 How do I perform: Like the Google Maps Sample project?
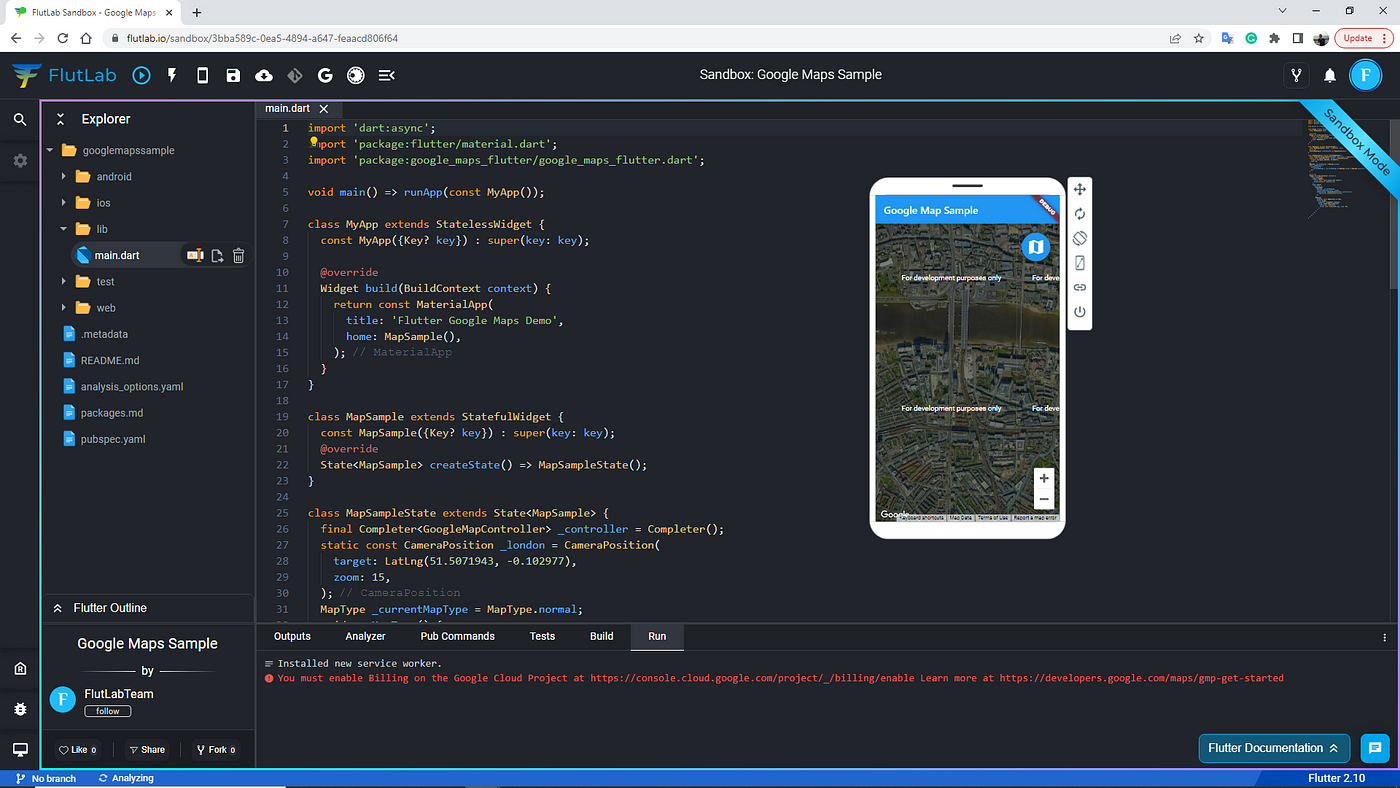click(77, 749)
